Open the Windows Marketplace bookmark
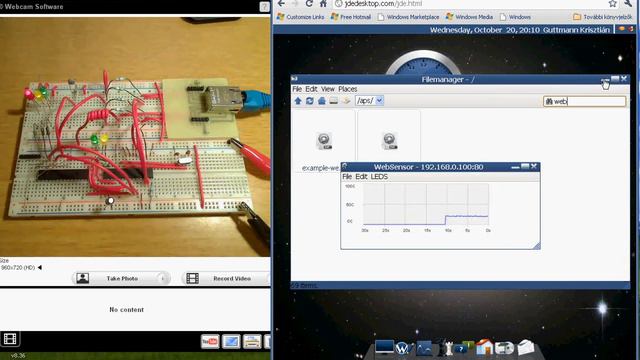 point(408,17)
